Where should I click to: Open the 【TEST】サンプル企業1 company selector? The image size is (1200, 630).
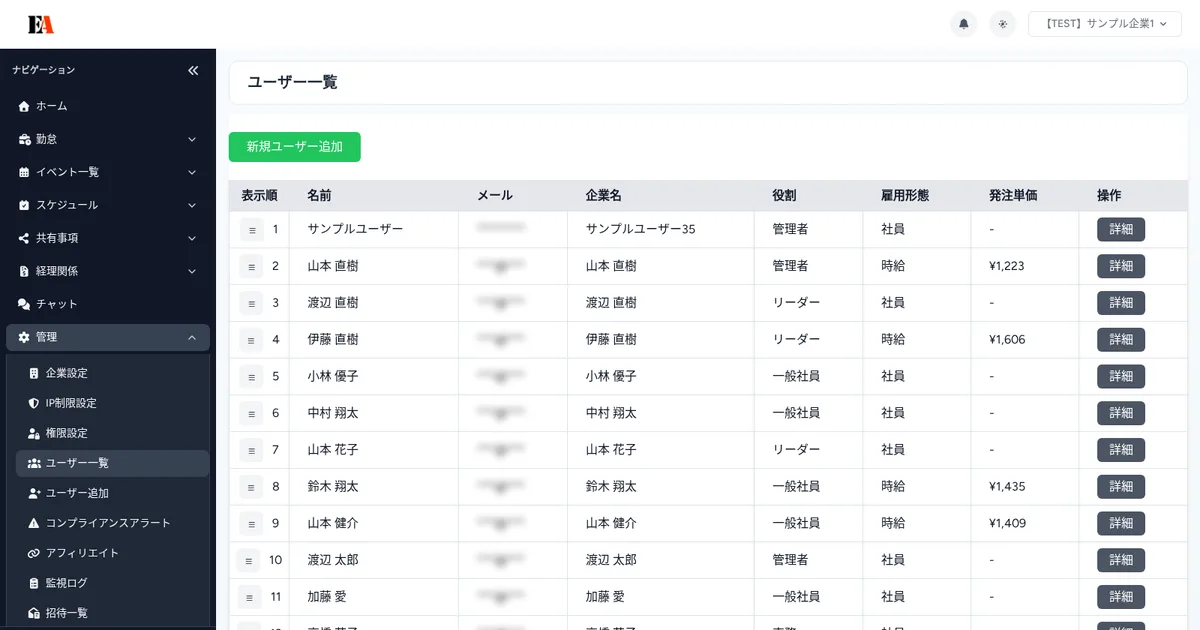(1104, 23)
